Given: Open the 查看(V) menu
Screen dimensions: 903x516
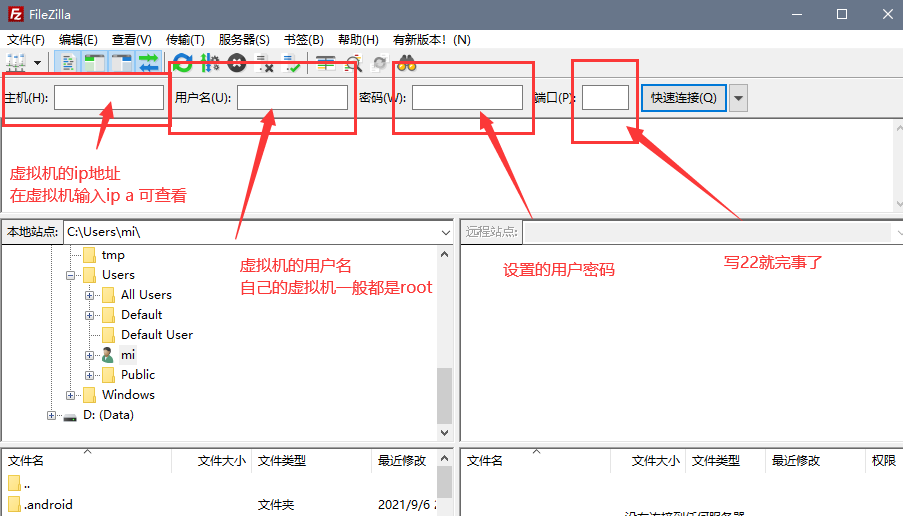Looking at the screenshot, I should pyautogui.click(x=131, y=40).
